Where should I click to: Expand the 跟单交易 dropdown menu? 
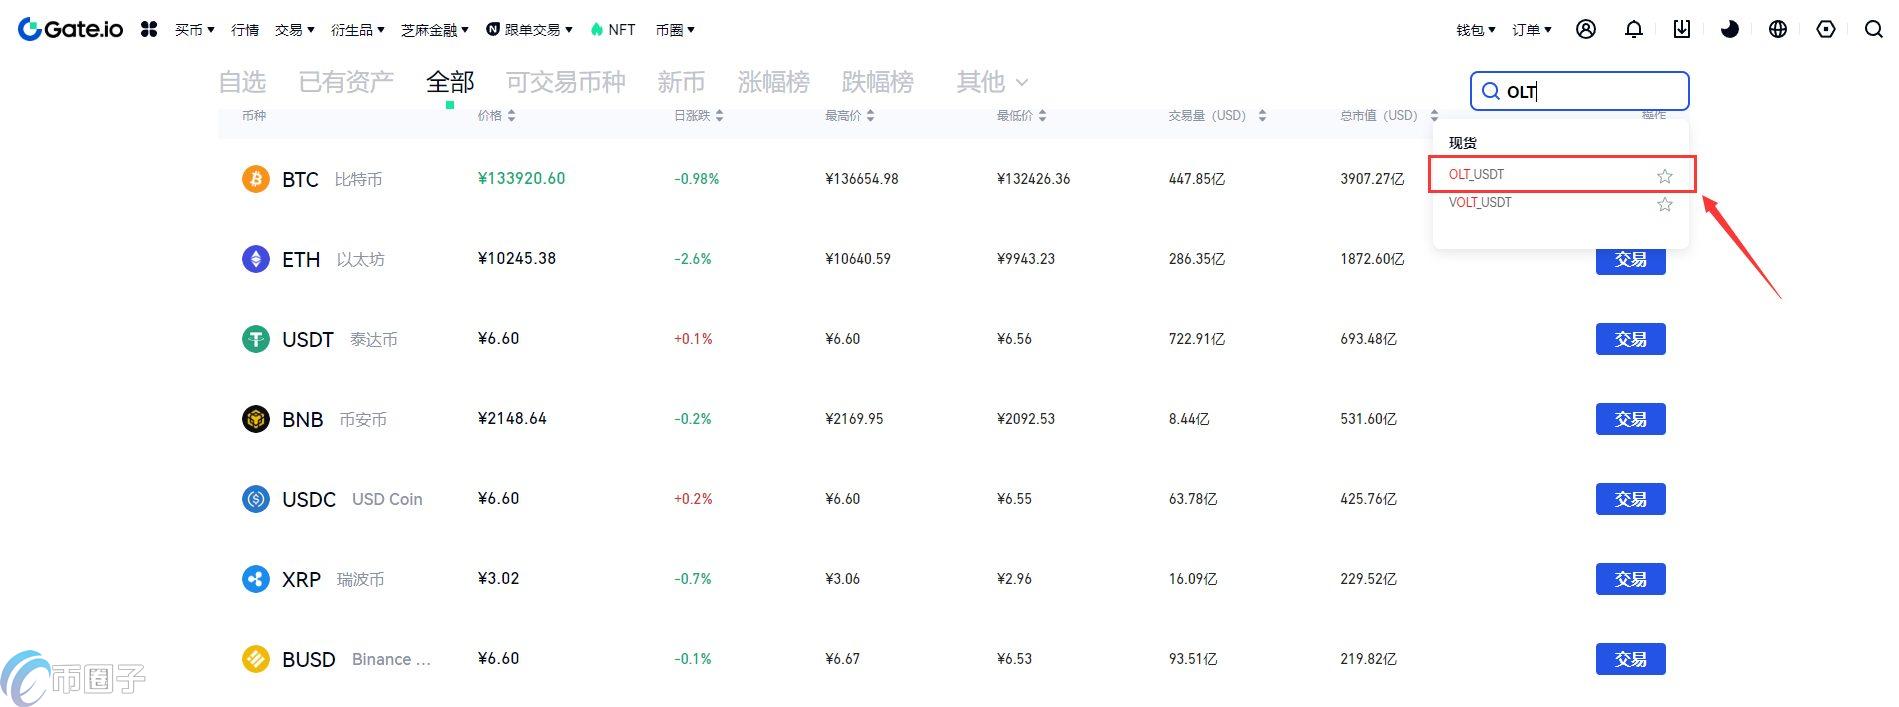click(530, 30)
